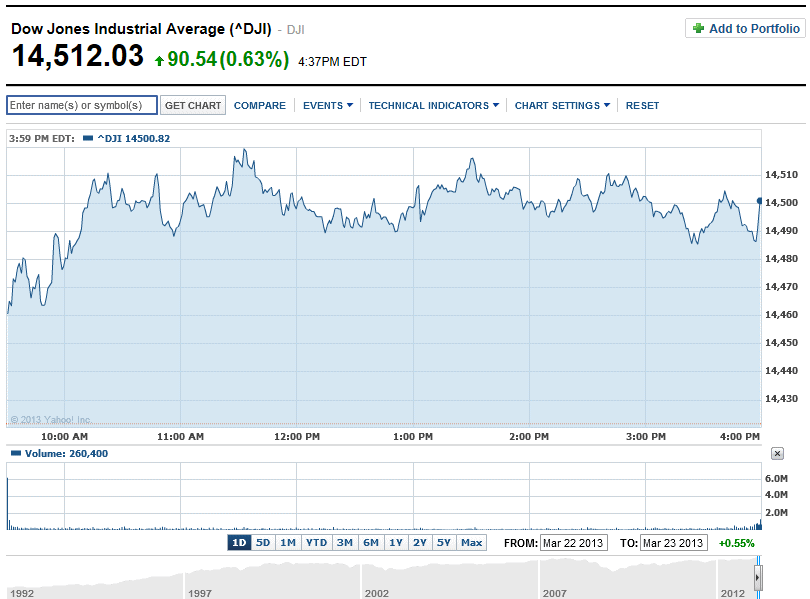
Task: Click the GET CHART button
Action: click(x=193, y=105)
